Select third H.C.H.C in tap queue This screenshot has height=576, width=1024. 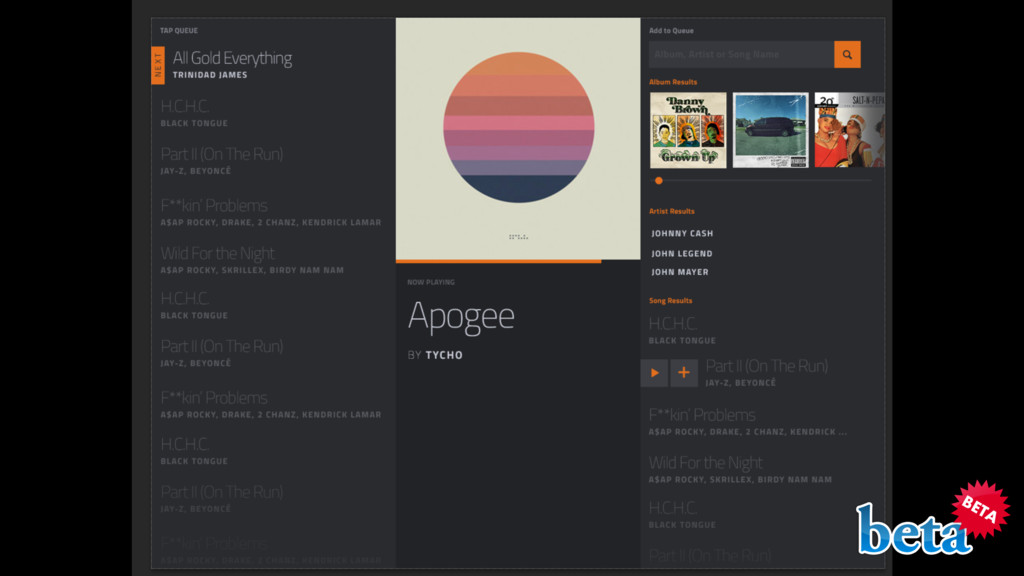(x=194, y=451)
